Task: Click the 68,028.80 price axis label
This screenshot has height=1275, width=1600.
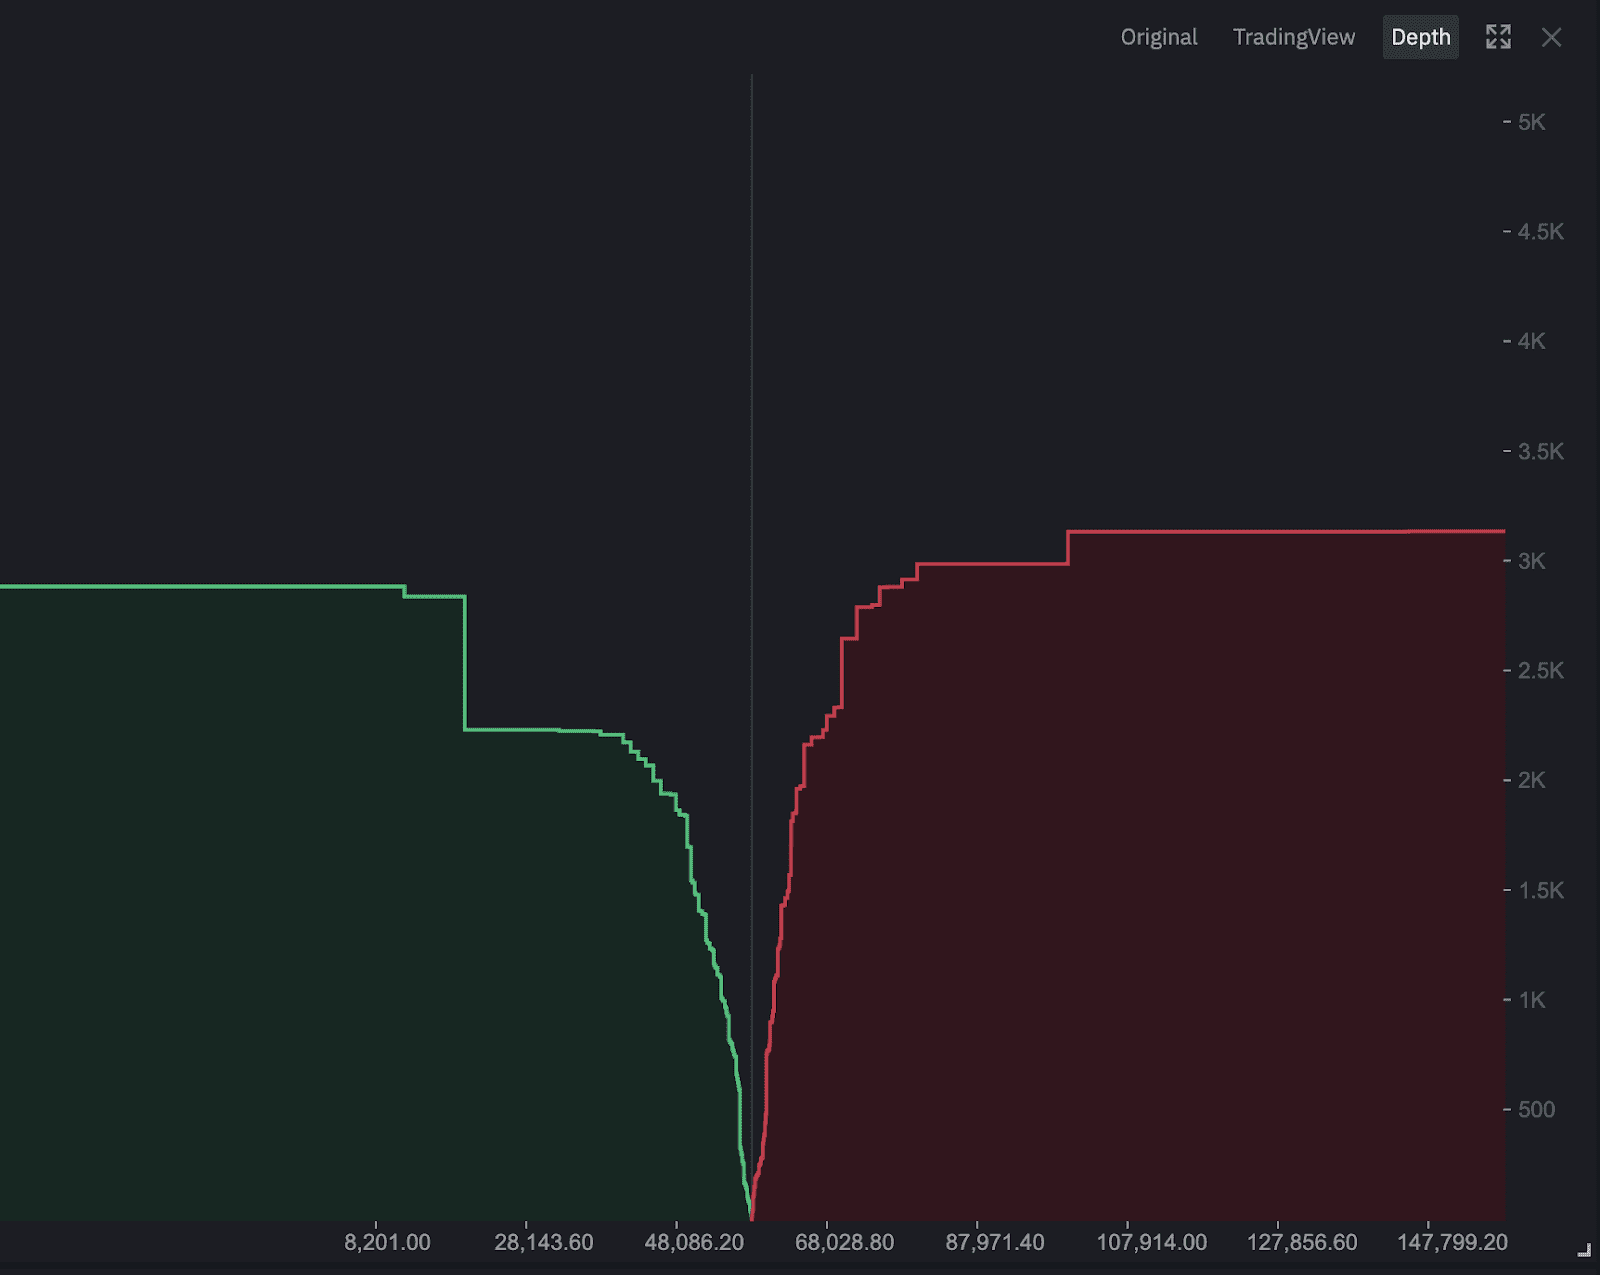Action: pos(844,1242)
